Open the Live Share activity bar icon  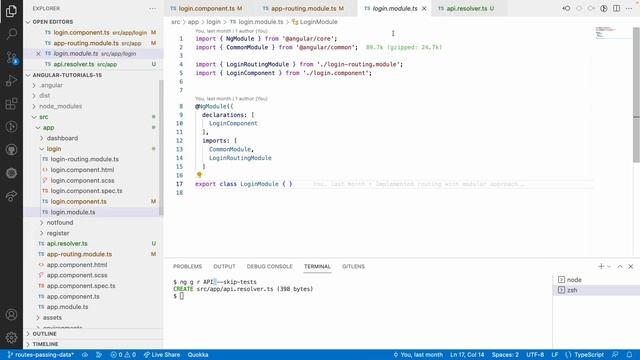11,196
